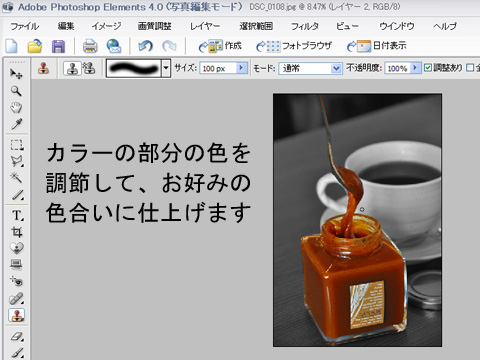This screenshot has height=360, width=480.
Task: Open the ウィンドウ menu
Action: pos(397,26)
